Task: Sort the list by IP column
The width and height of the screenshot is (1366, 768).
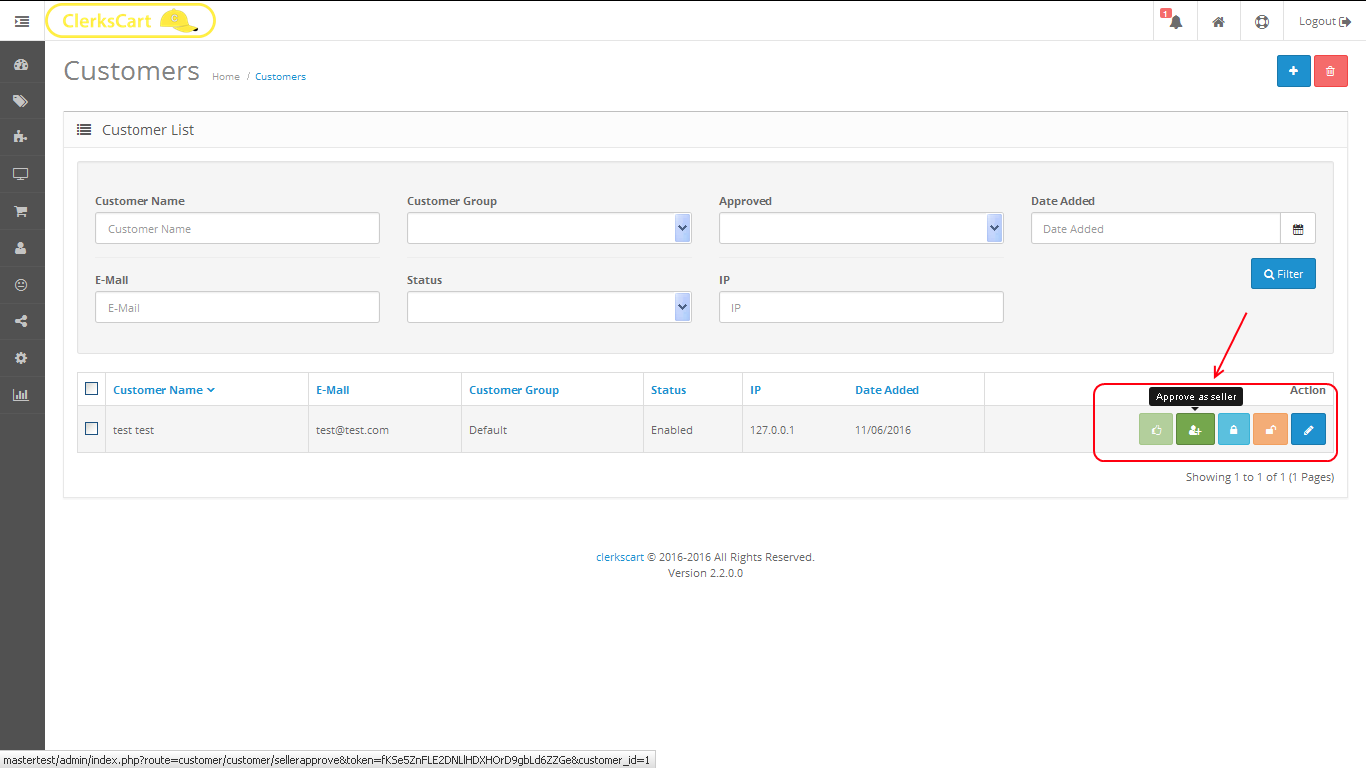Action: (756, 390)
